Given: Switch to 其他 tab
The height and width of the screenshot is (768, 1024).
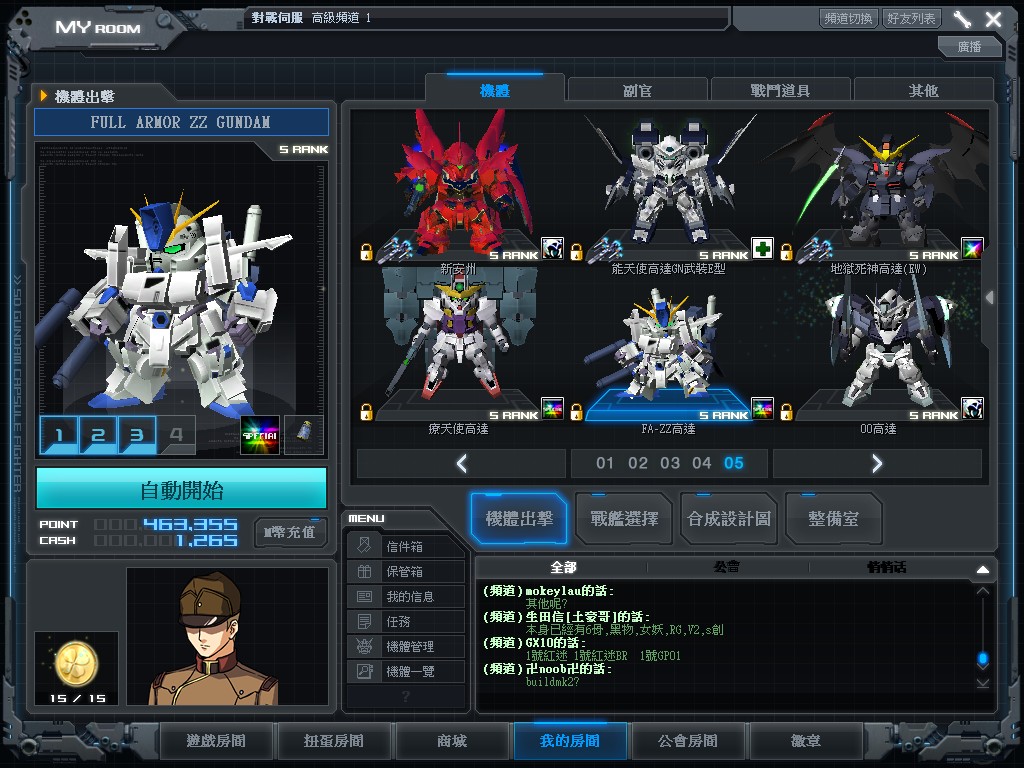Looking at the screenshot, I should coord(923,91).
